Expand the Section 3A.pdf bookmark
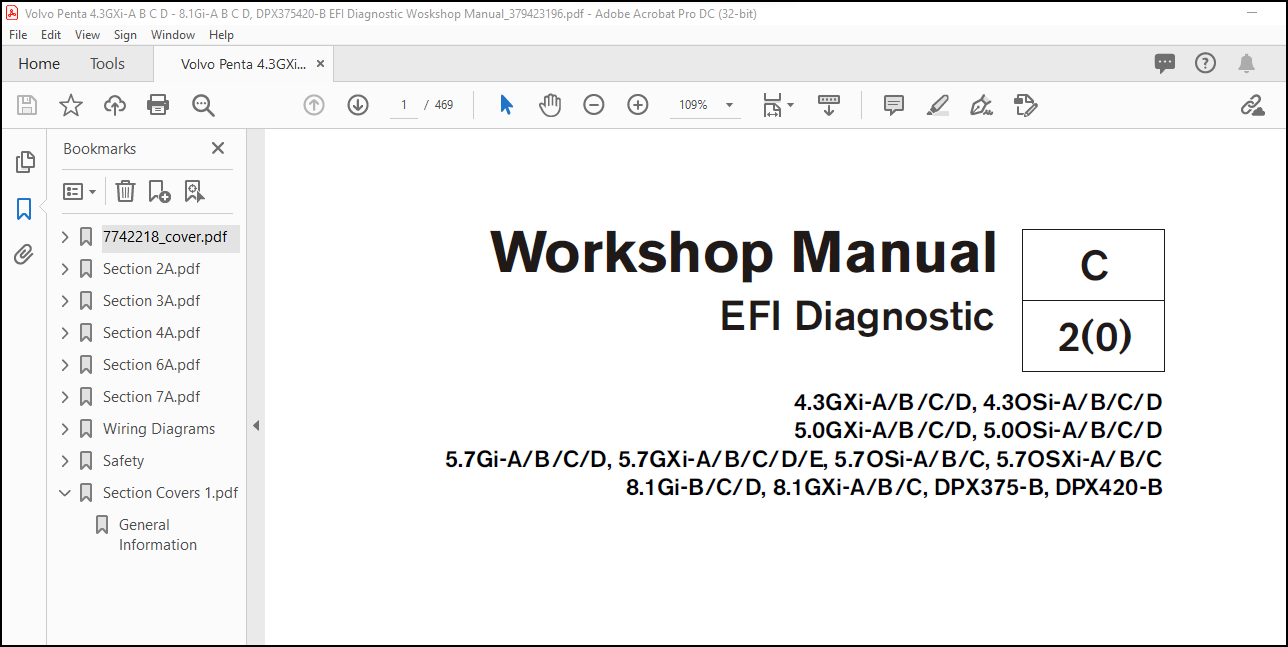 point(65,301)
